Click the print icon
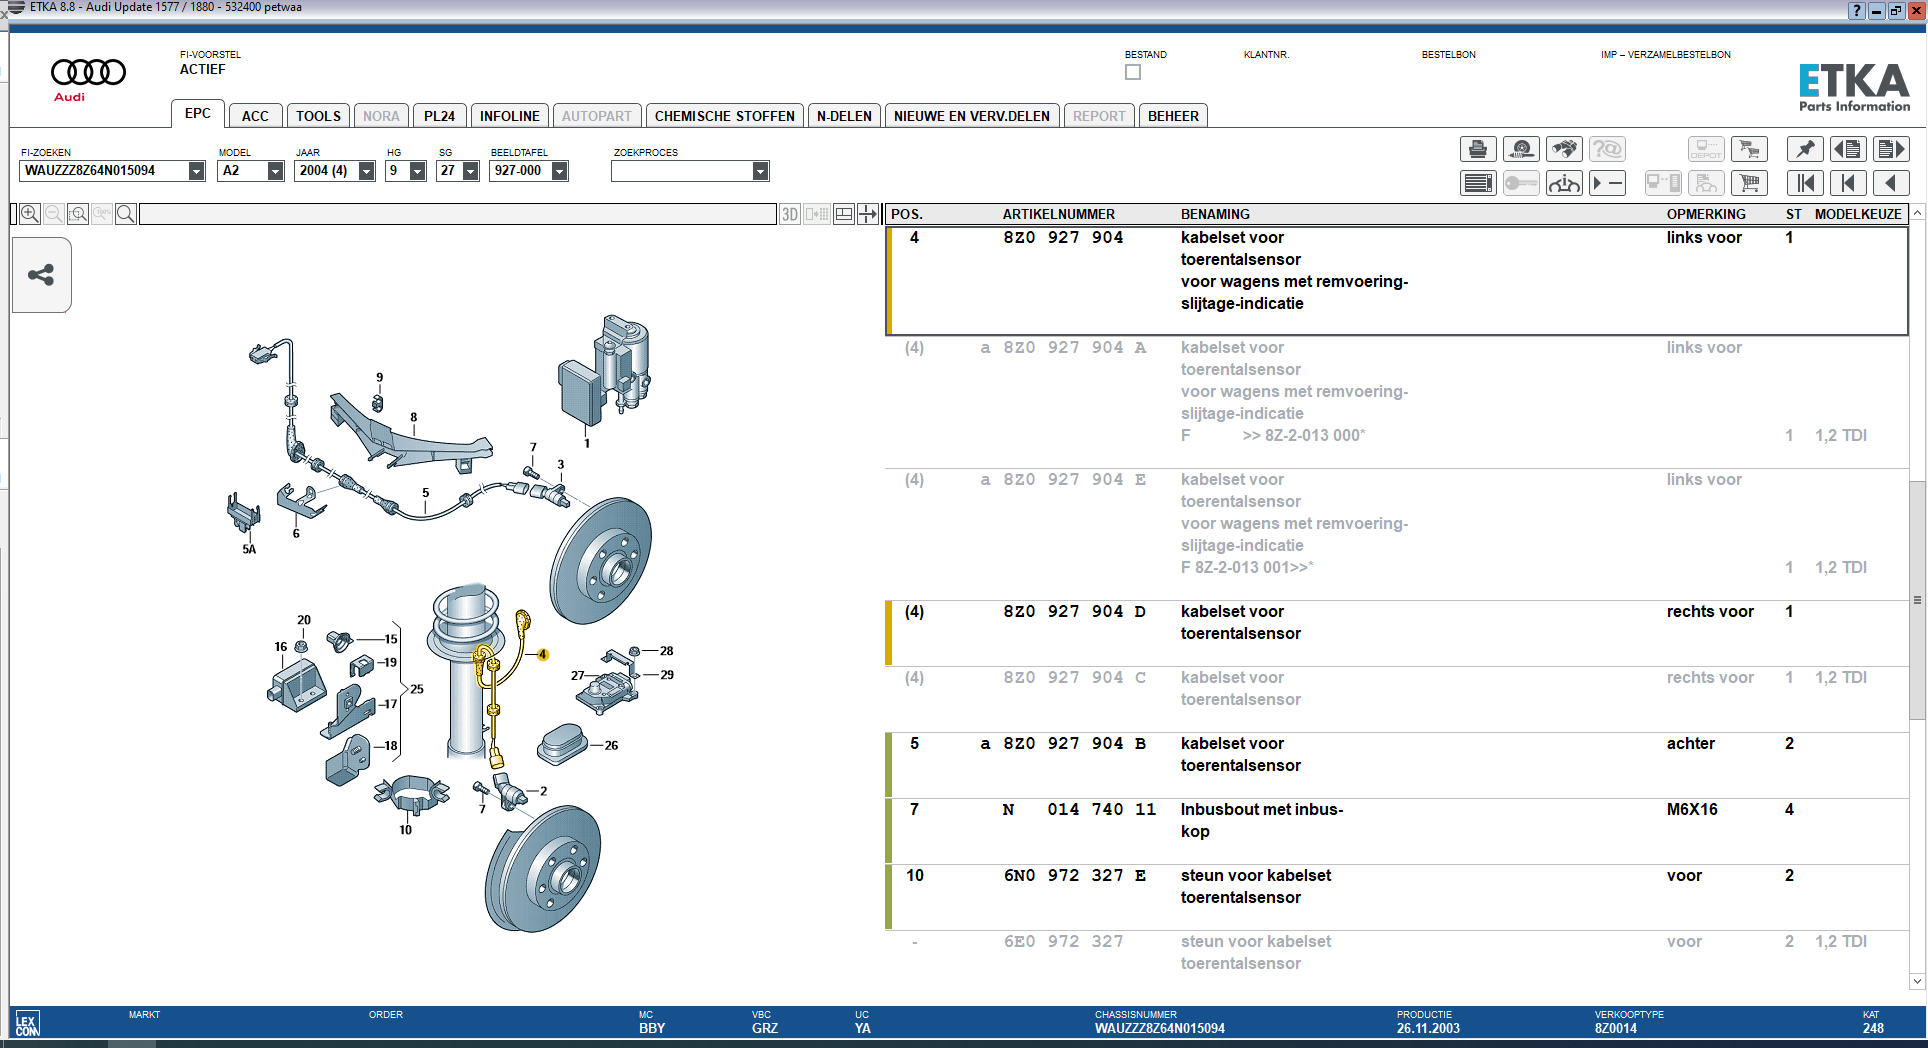This screenshot has width=1928, height=1048. (x=1478, y=150)
